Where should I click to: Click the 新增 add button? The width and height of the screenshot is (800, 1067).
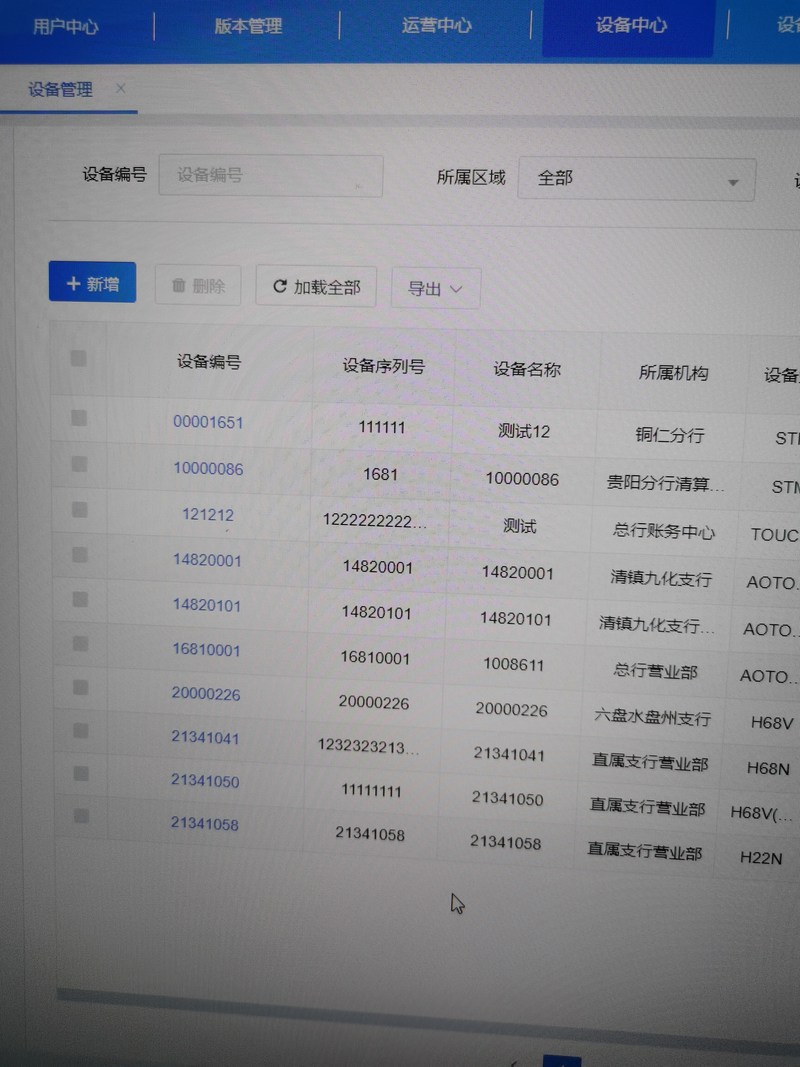(92, 283)
